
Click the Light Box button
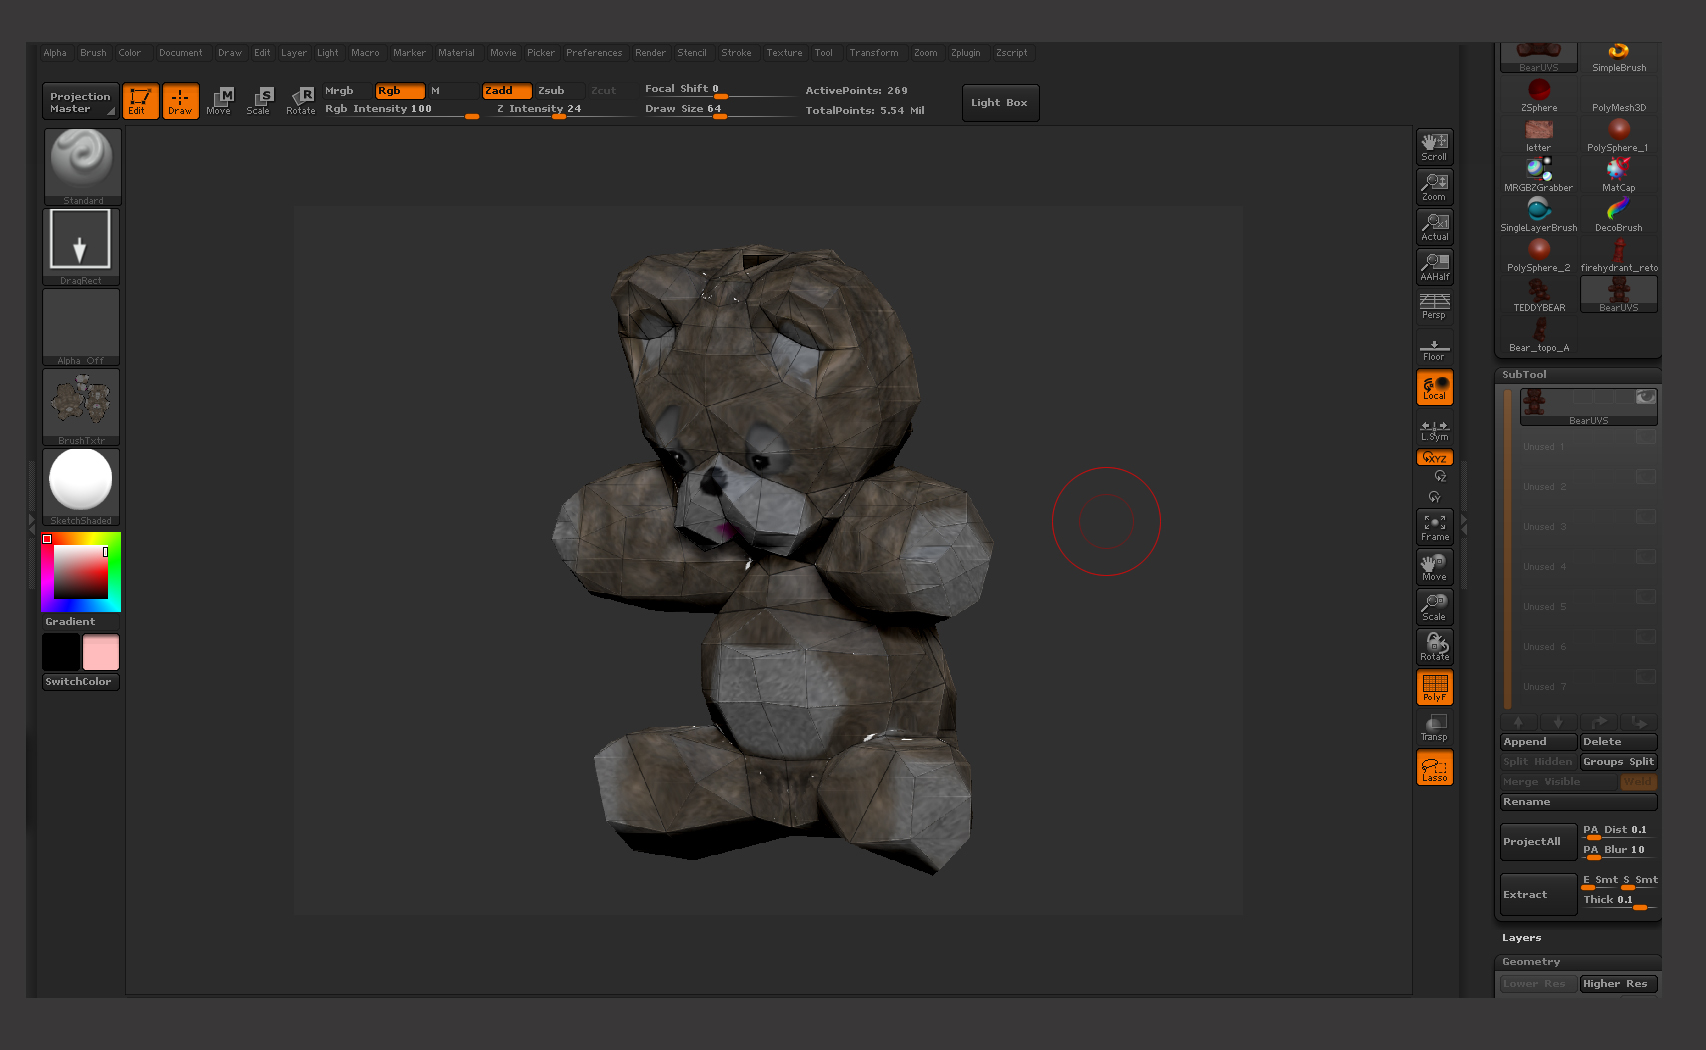(999, 103)
